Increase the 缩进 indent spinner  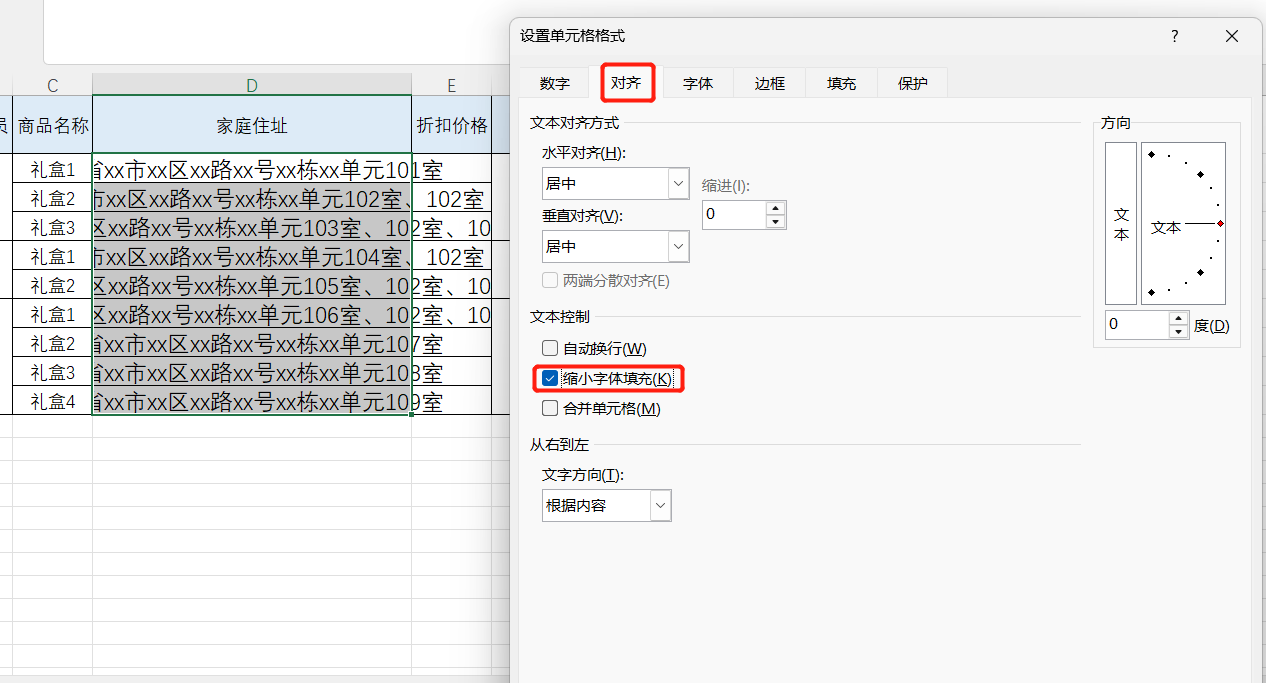pos(776,208)
